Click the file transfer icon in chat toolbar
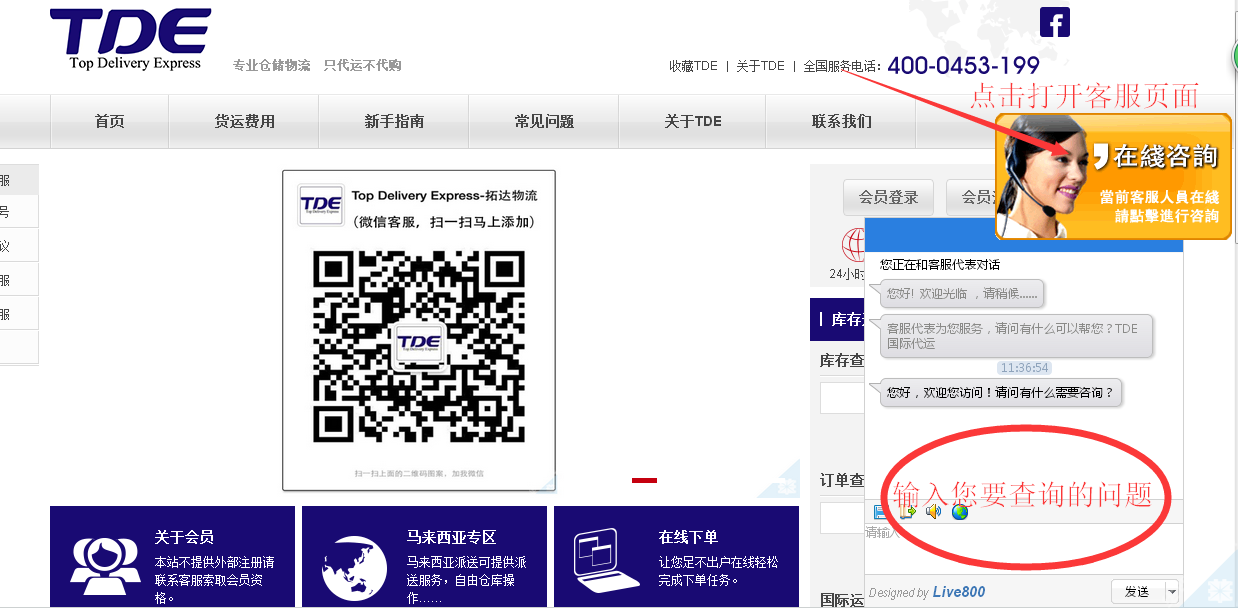 pos(908,511)
